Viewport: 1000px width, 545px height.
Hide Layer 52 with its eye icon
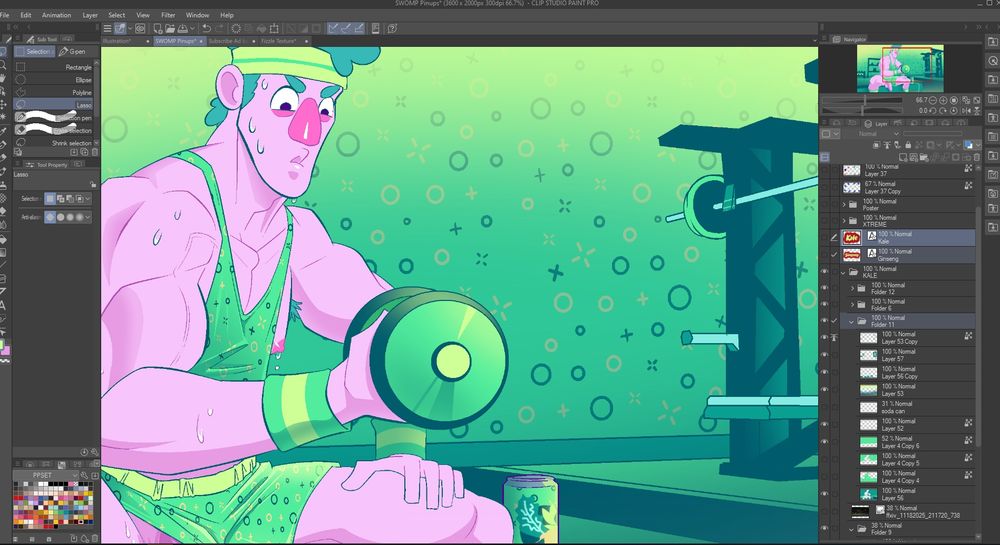click(824, 425)
